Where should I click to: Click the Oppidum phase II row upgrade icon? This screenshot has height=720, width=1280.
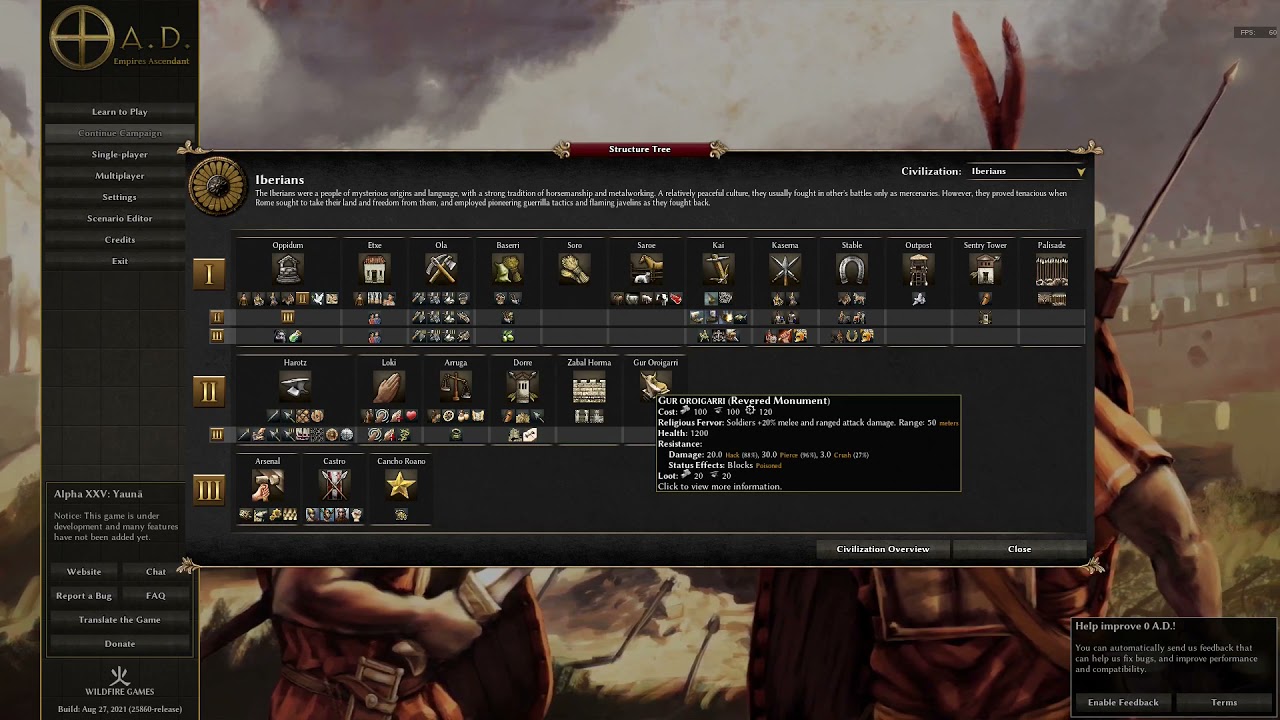[x=288, y=318]
